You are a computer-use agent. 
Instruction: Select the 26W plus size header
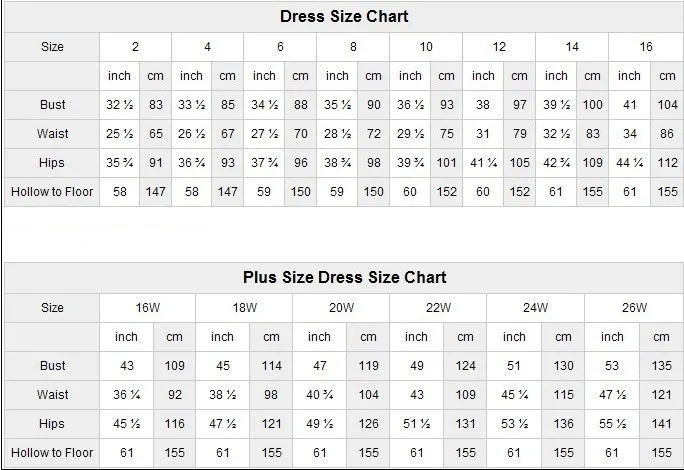(x=633, y=308)
